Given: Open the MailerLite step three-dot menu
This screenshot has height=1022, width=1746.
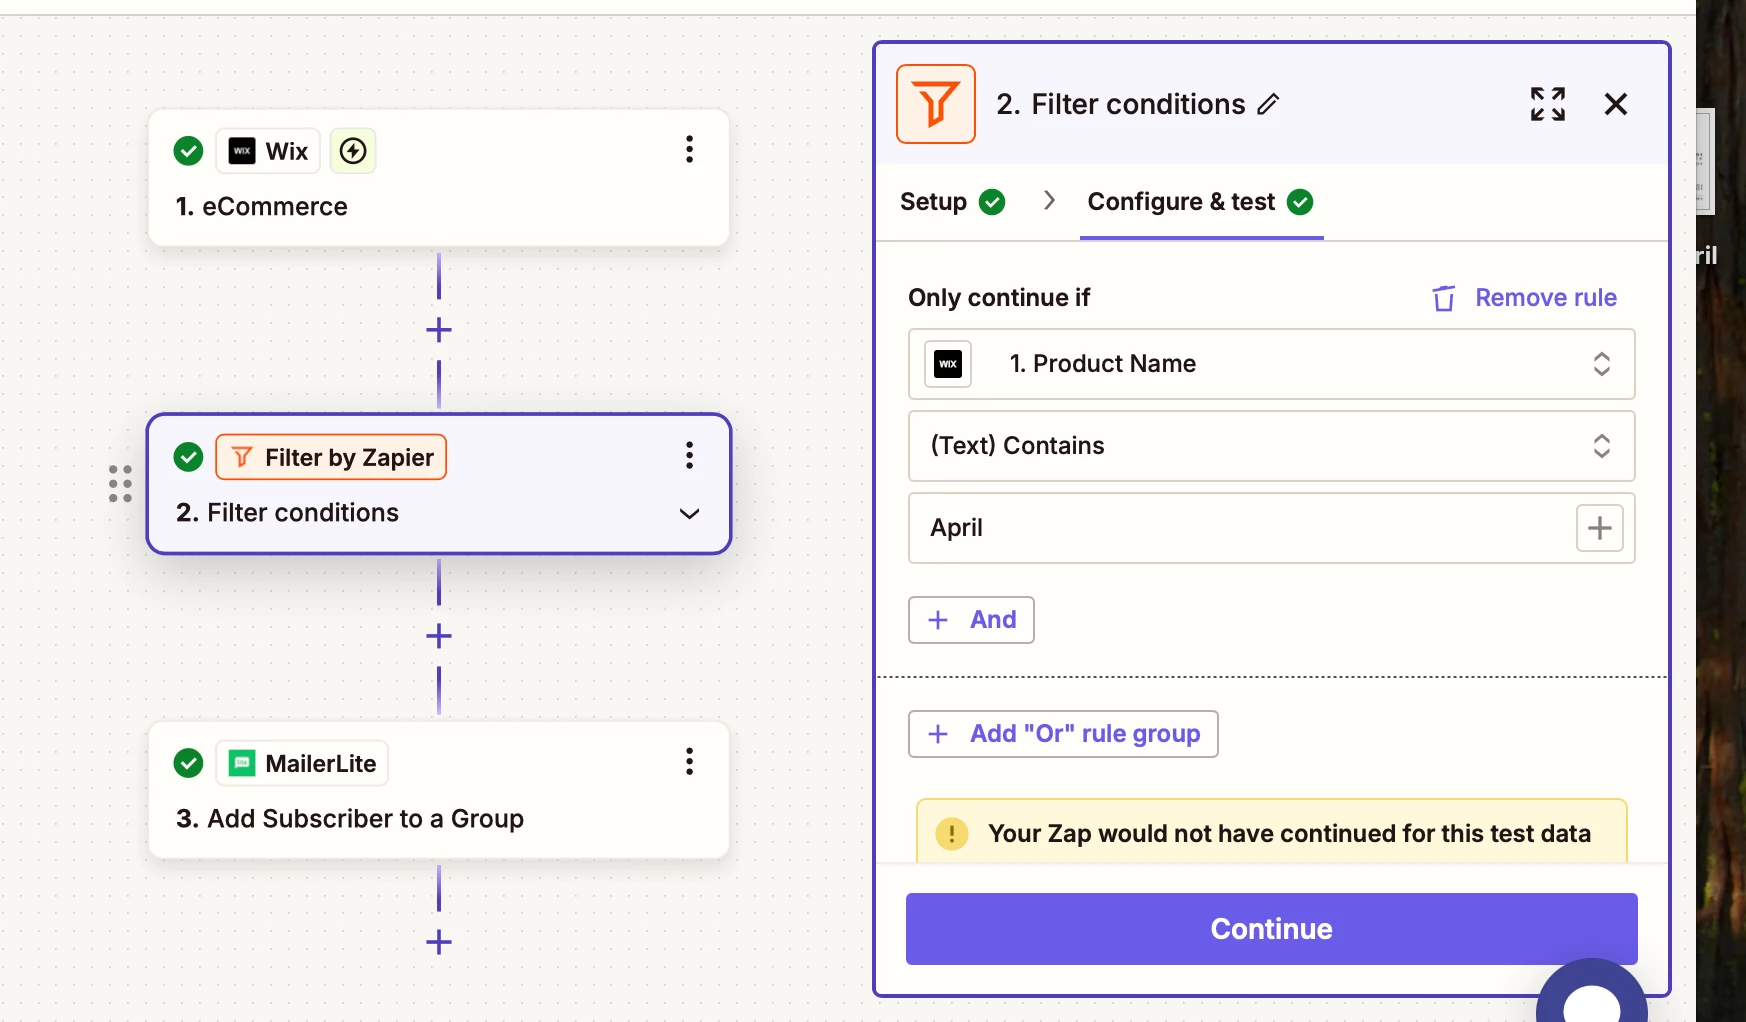Looking at the screenshot, I should coord(689,762).
